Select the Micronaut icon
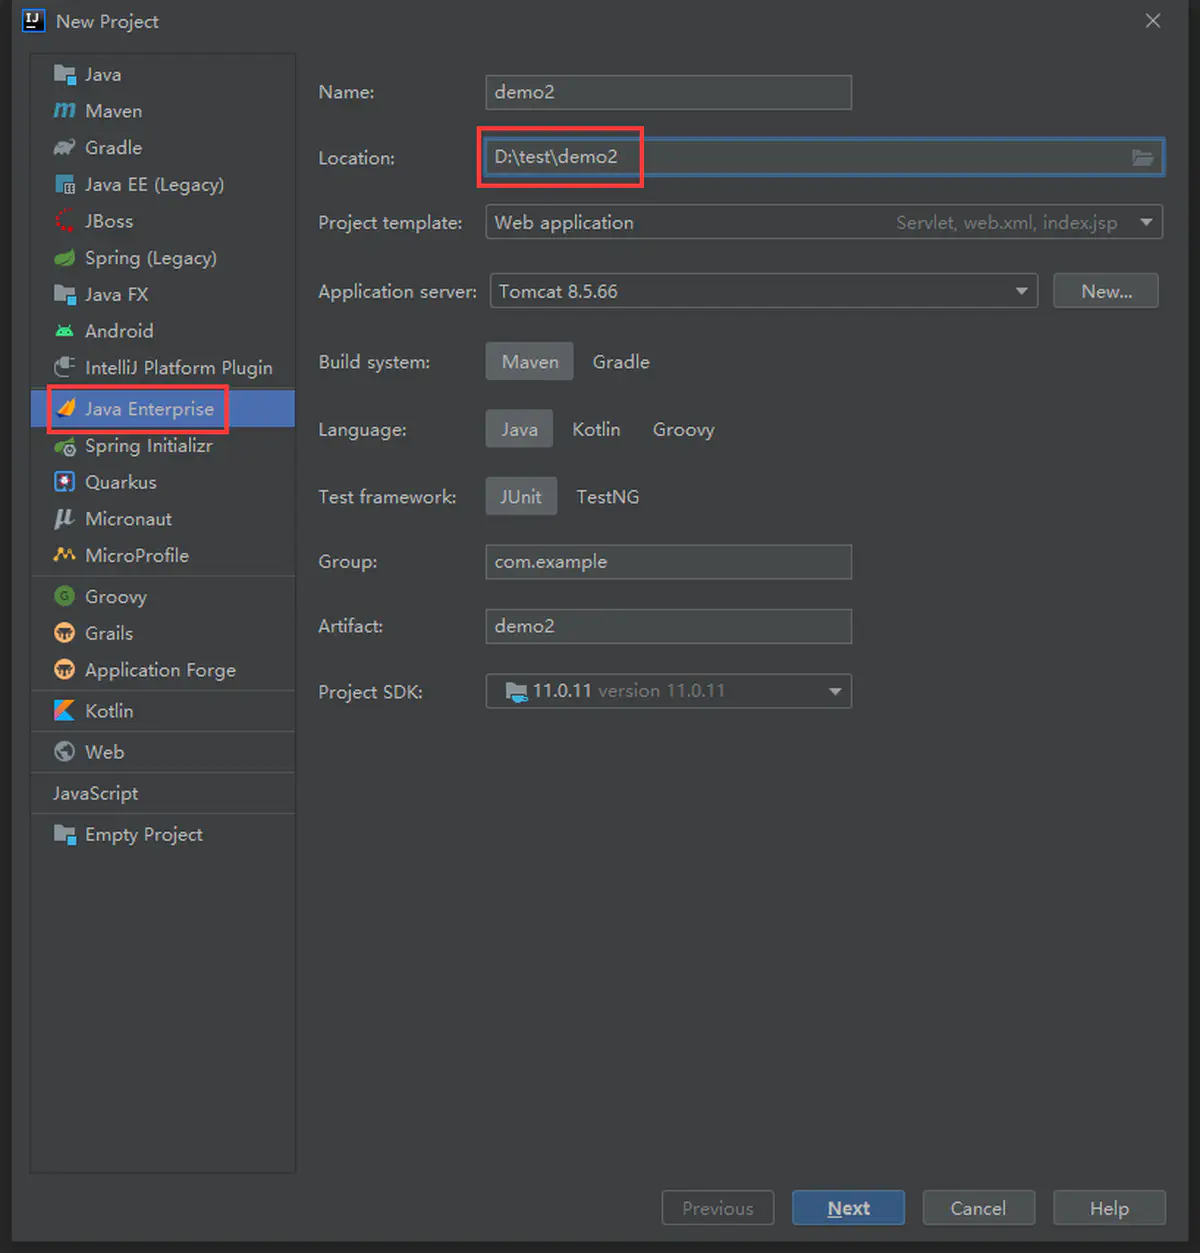The image size is (1200, 1253). [65, 519]
